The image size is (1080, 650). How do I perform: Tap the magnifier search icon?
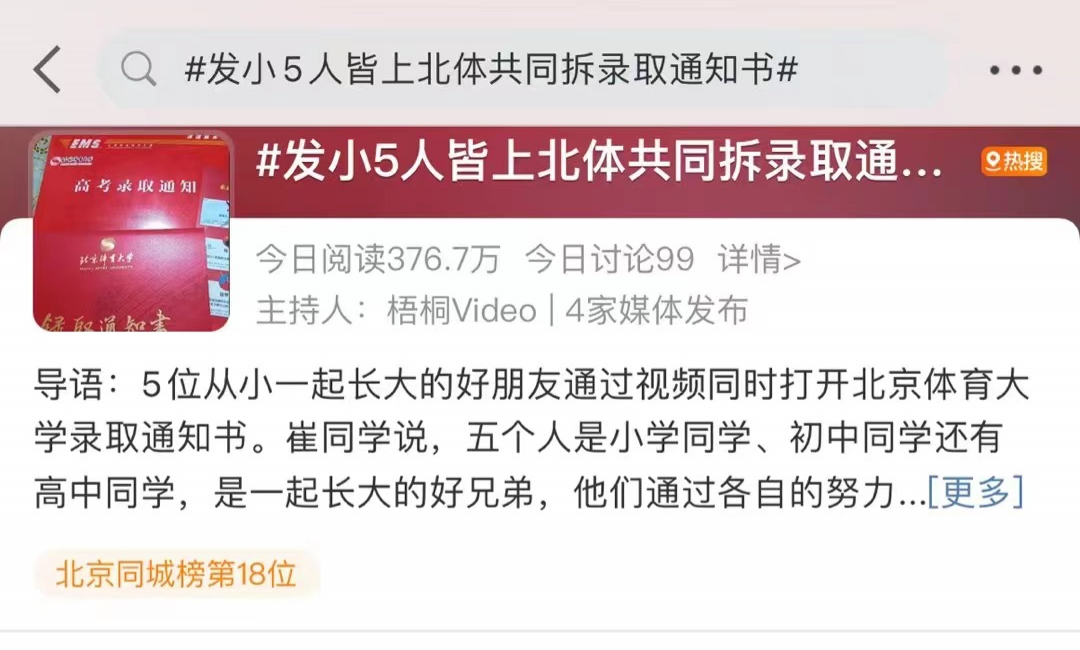(138, 69)
